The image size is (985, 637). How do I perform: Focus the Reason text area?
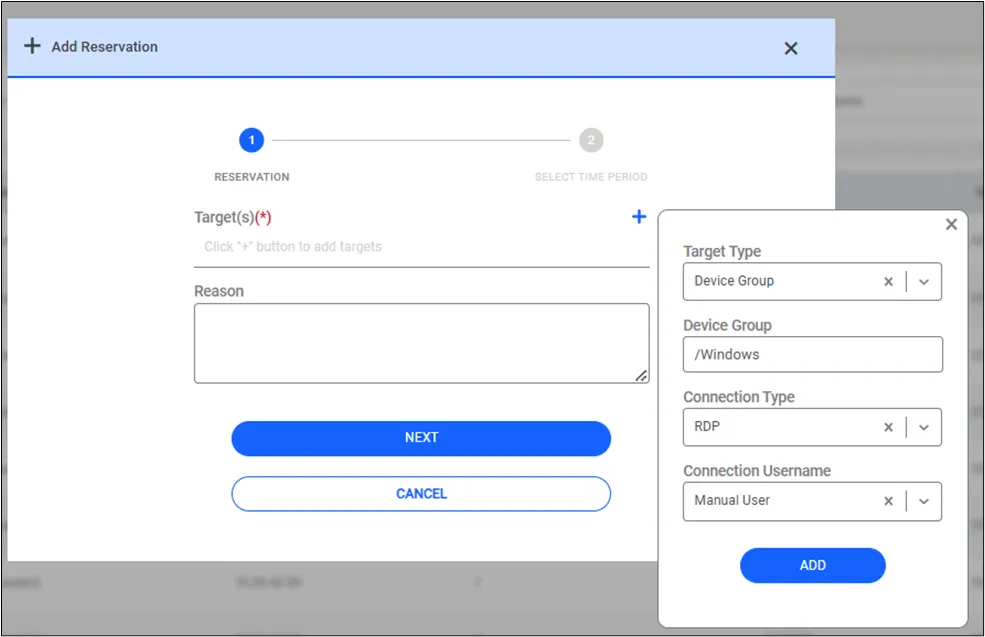tap(422, 343)
